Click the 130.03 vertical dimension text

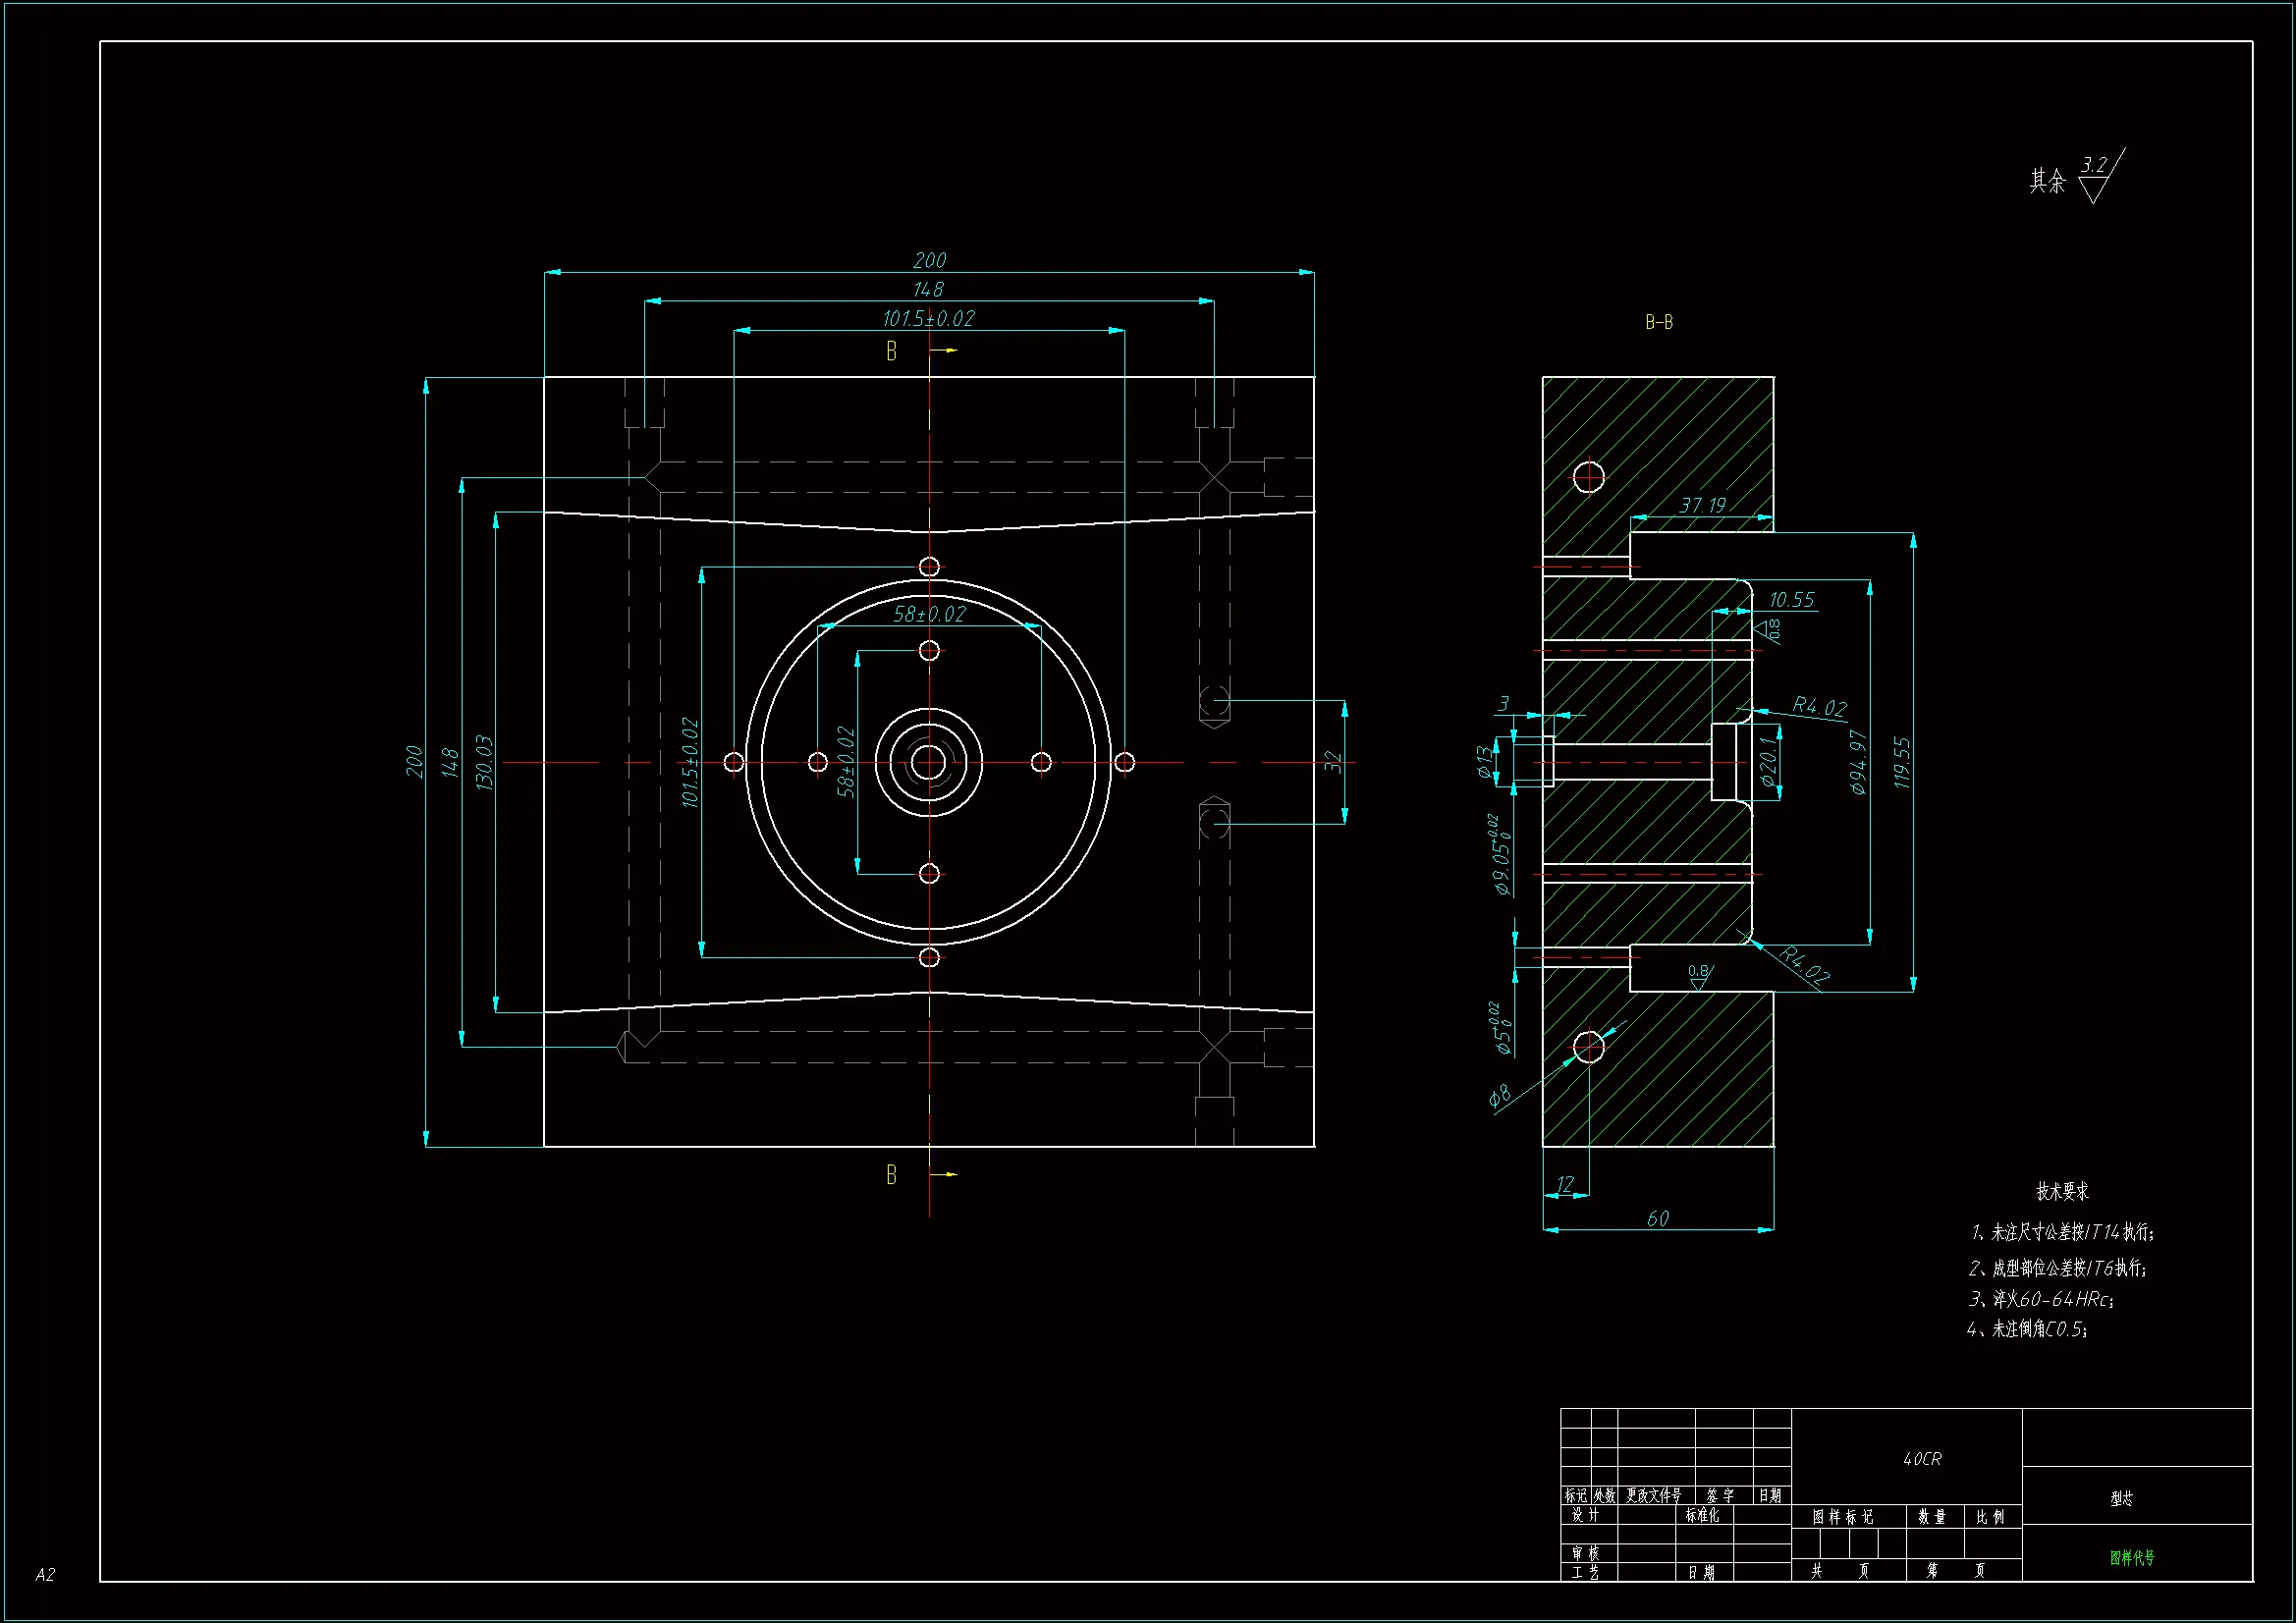pos(484,762)
